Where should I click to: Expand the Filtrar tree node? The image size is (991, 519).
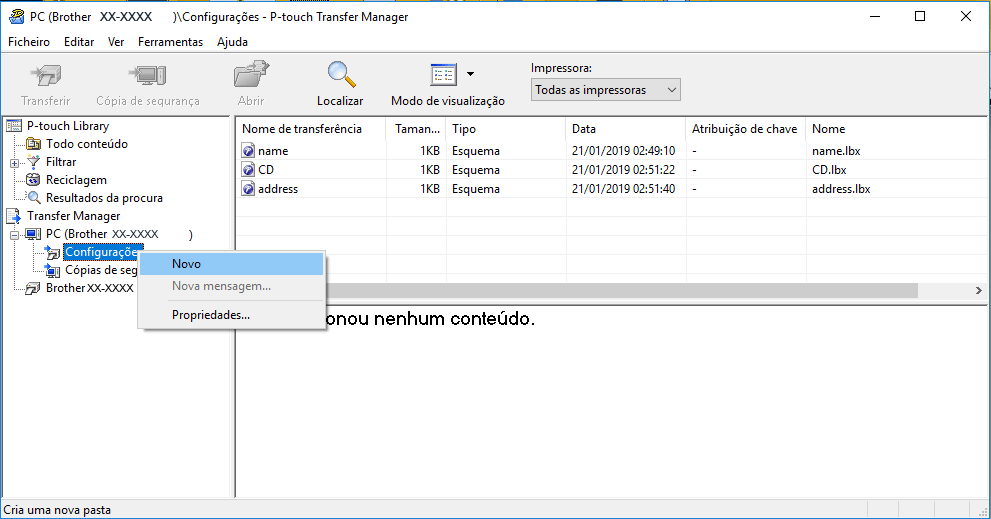point(15,163)
